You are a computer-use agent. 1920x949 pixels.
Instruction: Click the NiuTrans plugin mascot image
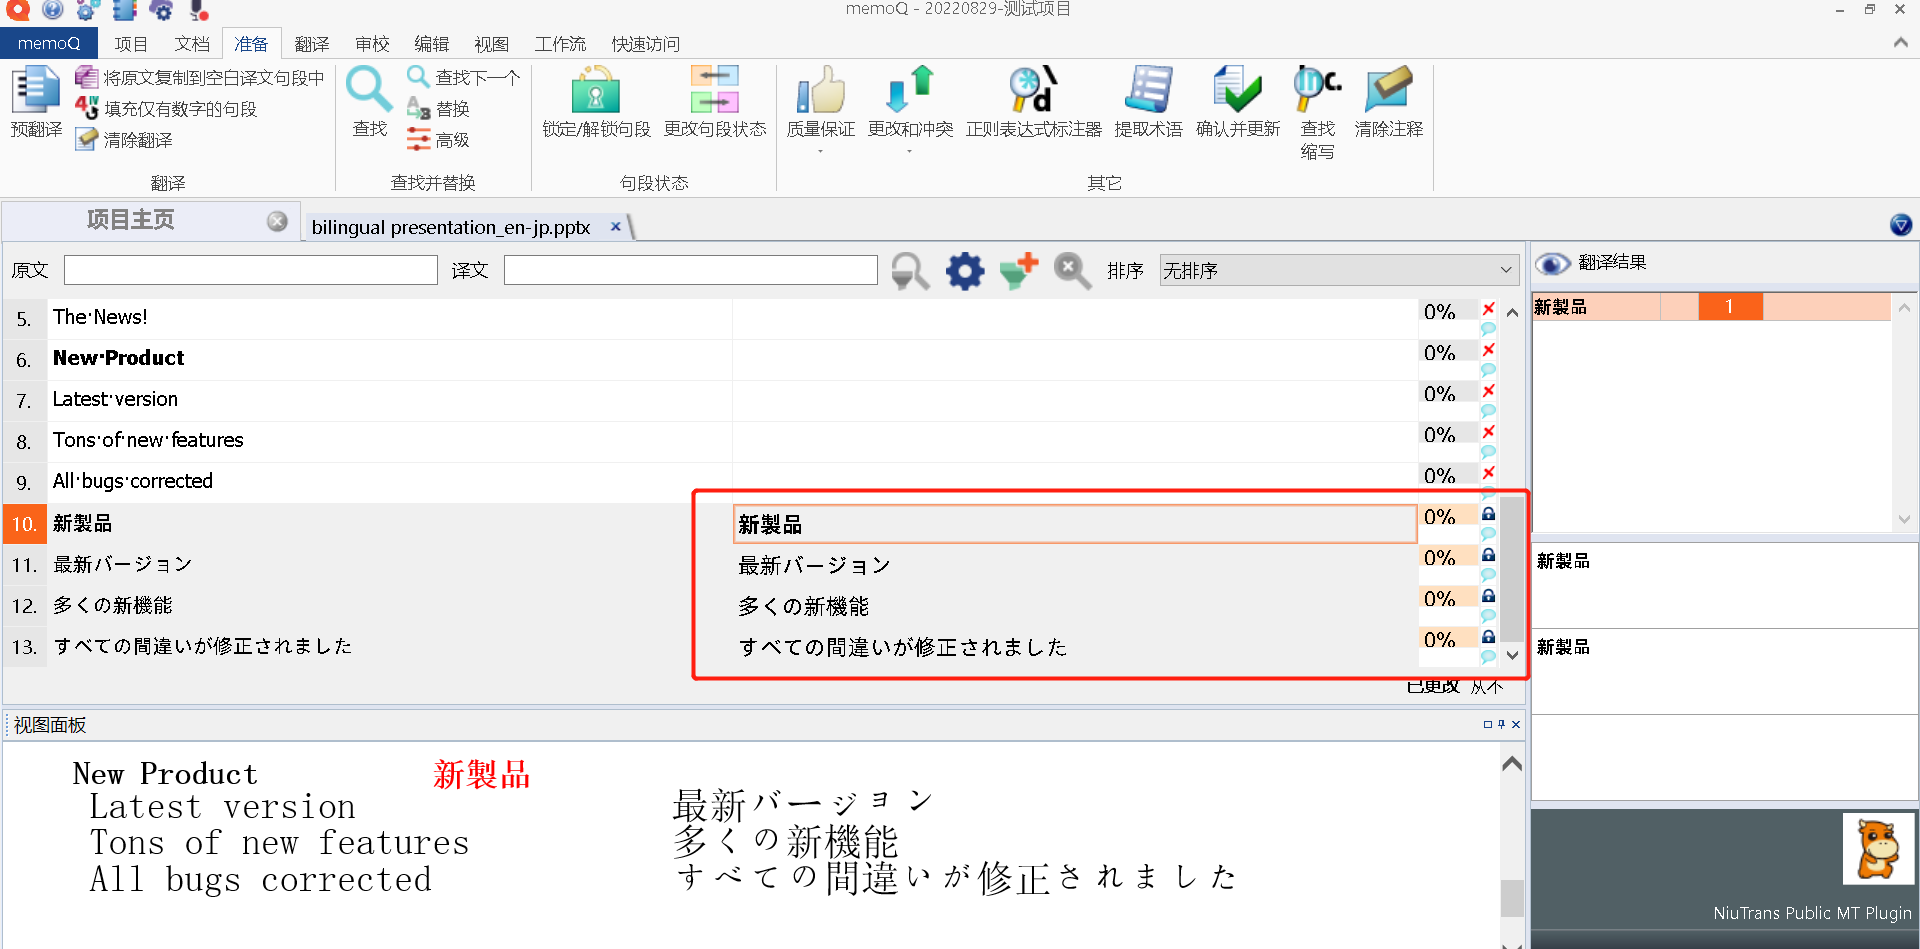(x=1878, y=848)
